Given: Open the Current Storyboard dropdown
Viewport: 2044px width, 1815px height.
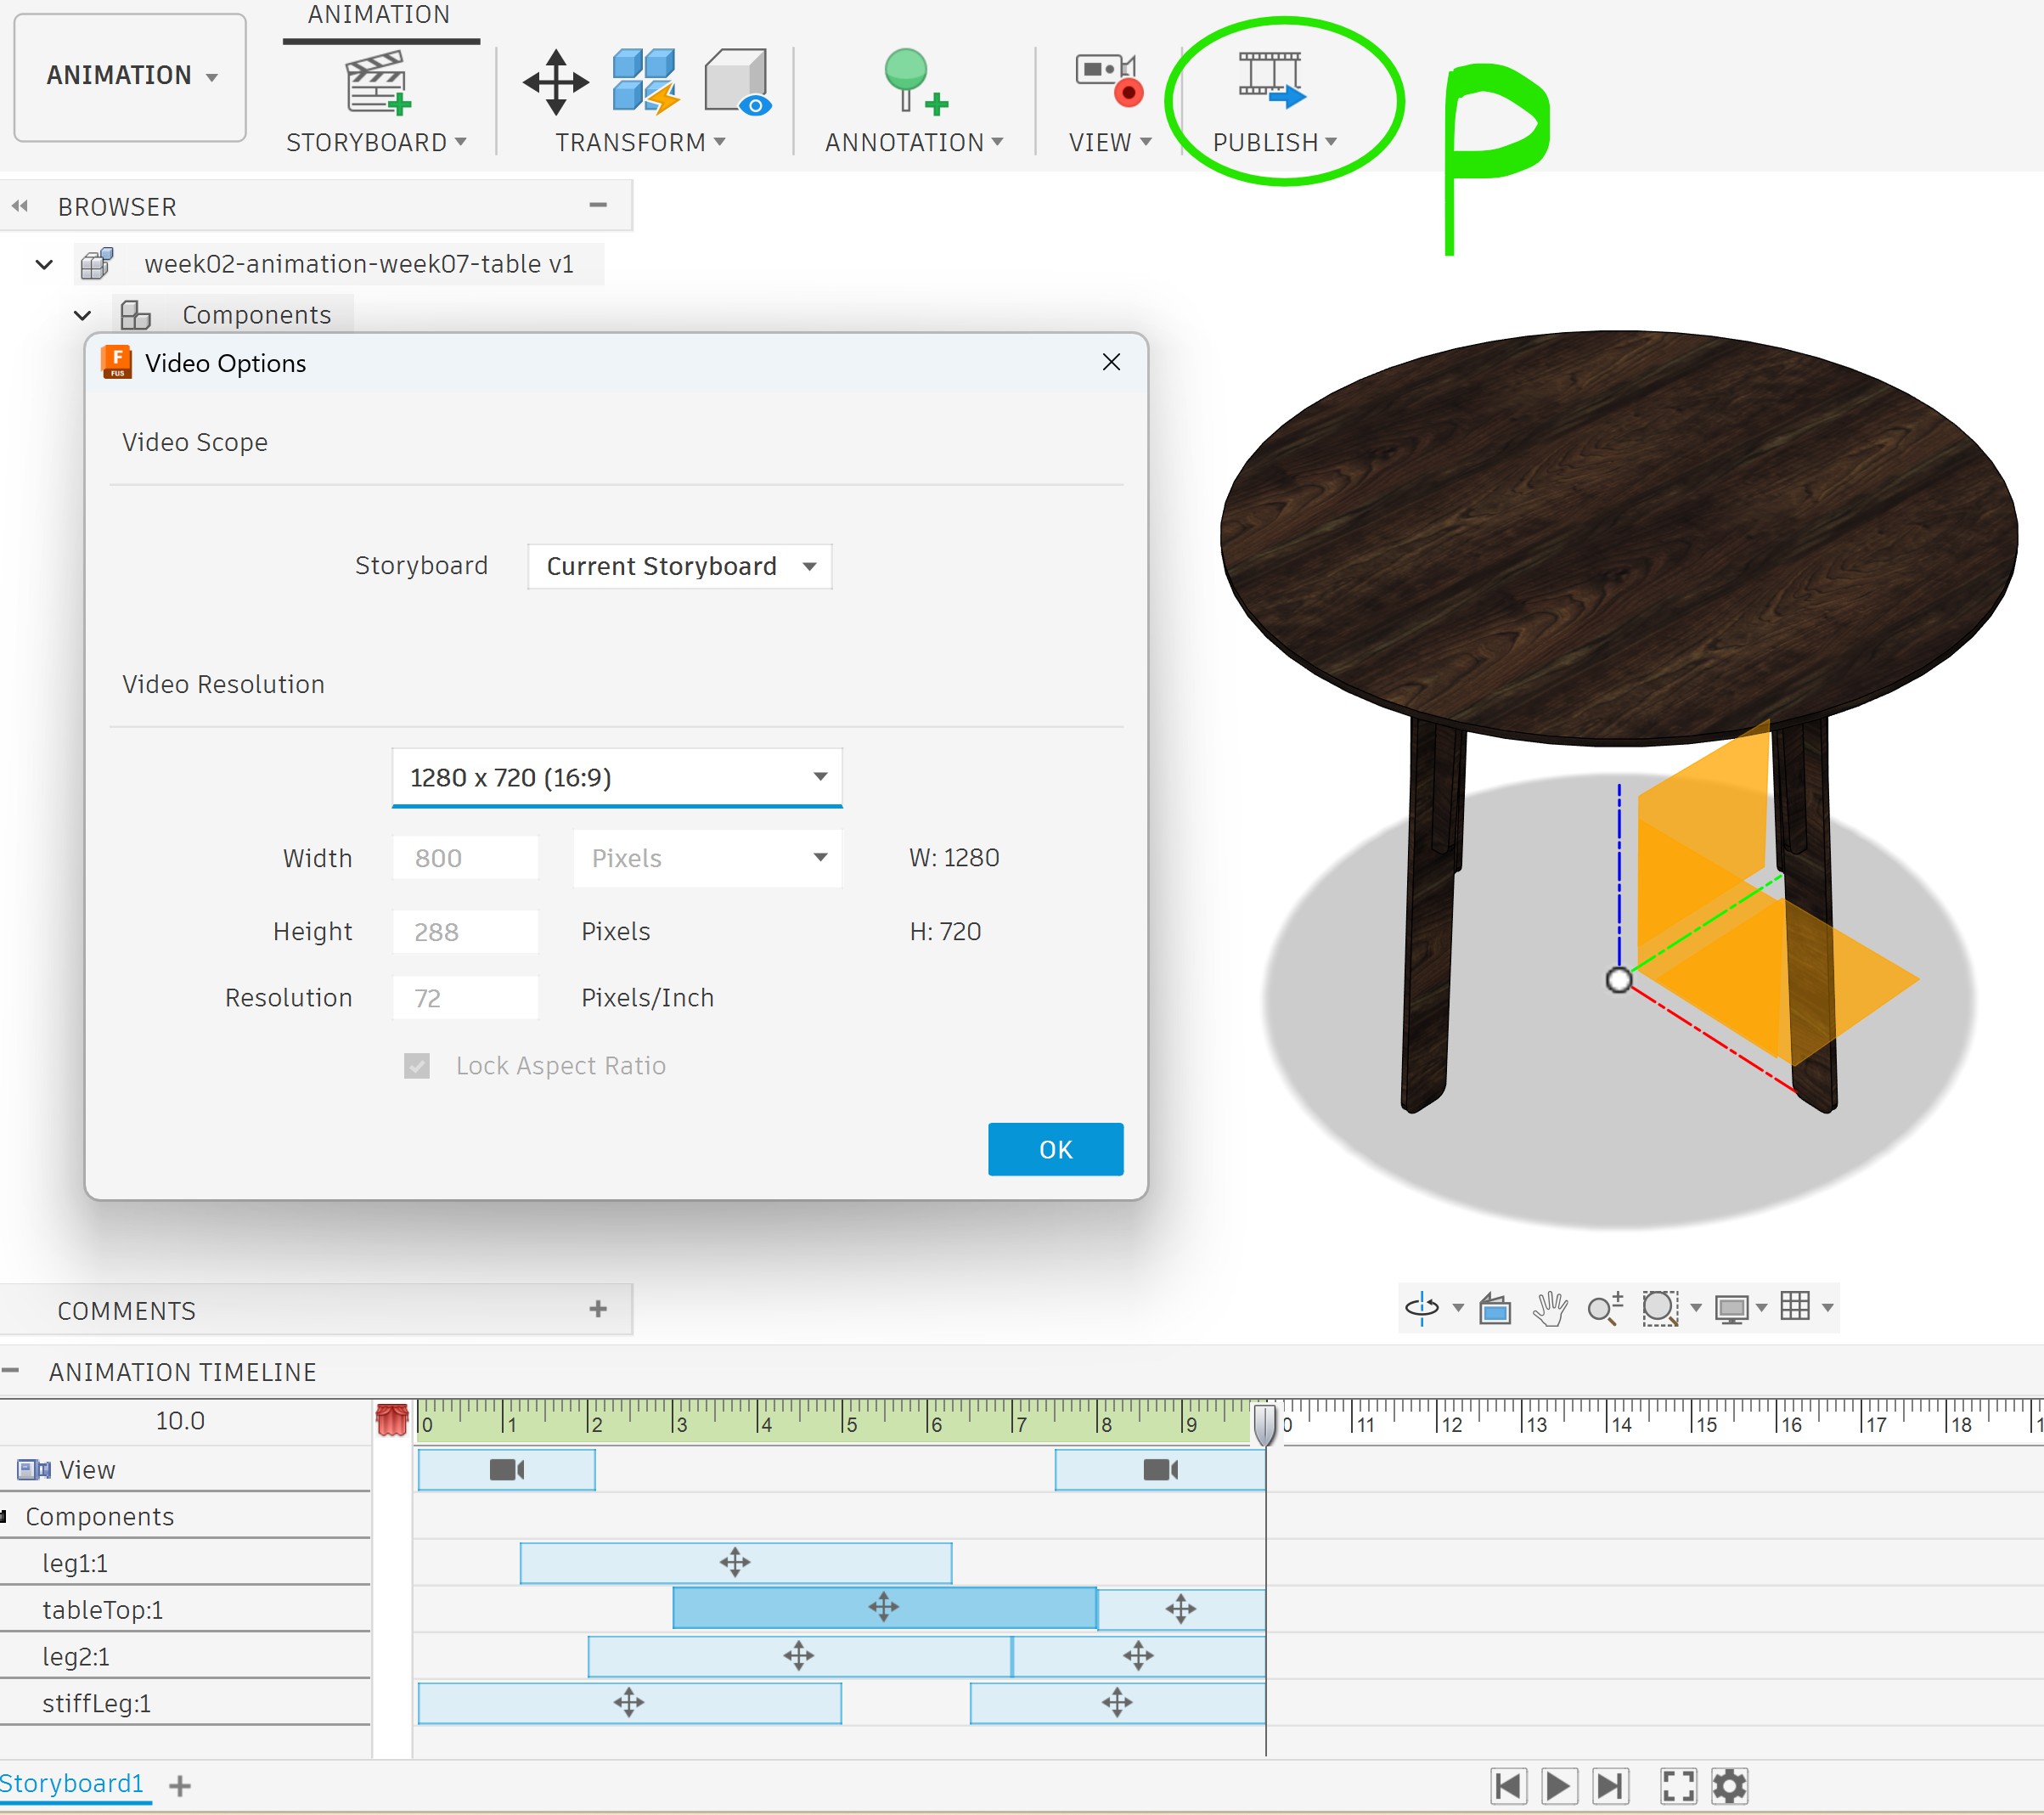Looking at the screenshot, I should (680, 567).
